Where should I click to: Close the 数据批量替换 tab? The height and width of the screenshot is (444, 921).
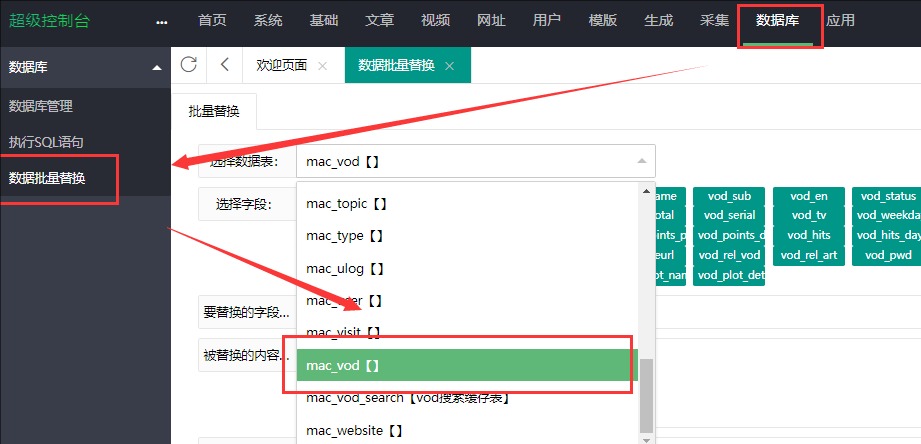click(450, 66)
